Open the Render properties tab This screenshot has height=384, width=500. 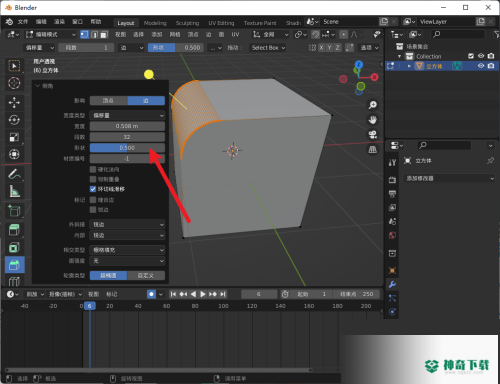[392, 180]
